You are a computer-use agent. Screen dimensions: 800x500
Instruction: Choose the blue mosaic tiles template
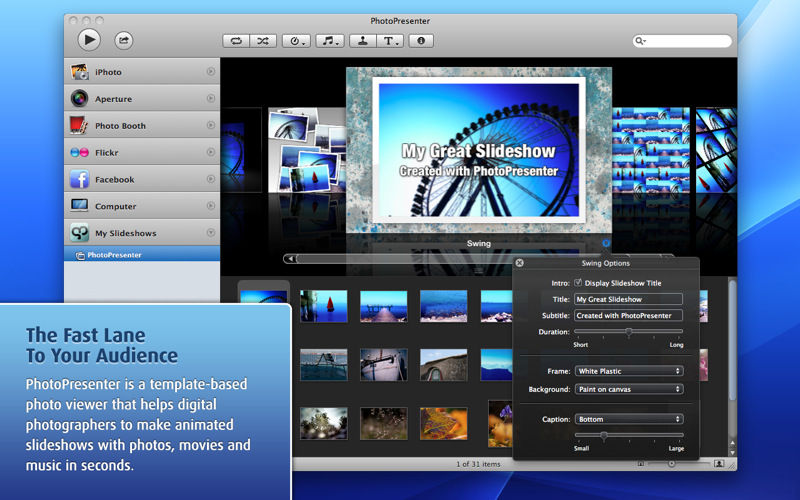[x=651, y=149]
